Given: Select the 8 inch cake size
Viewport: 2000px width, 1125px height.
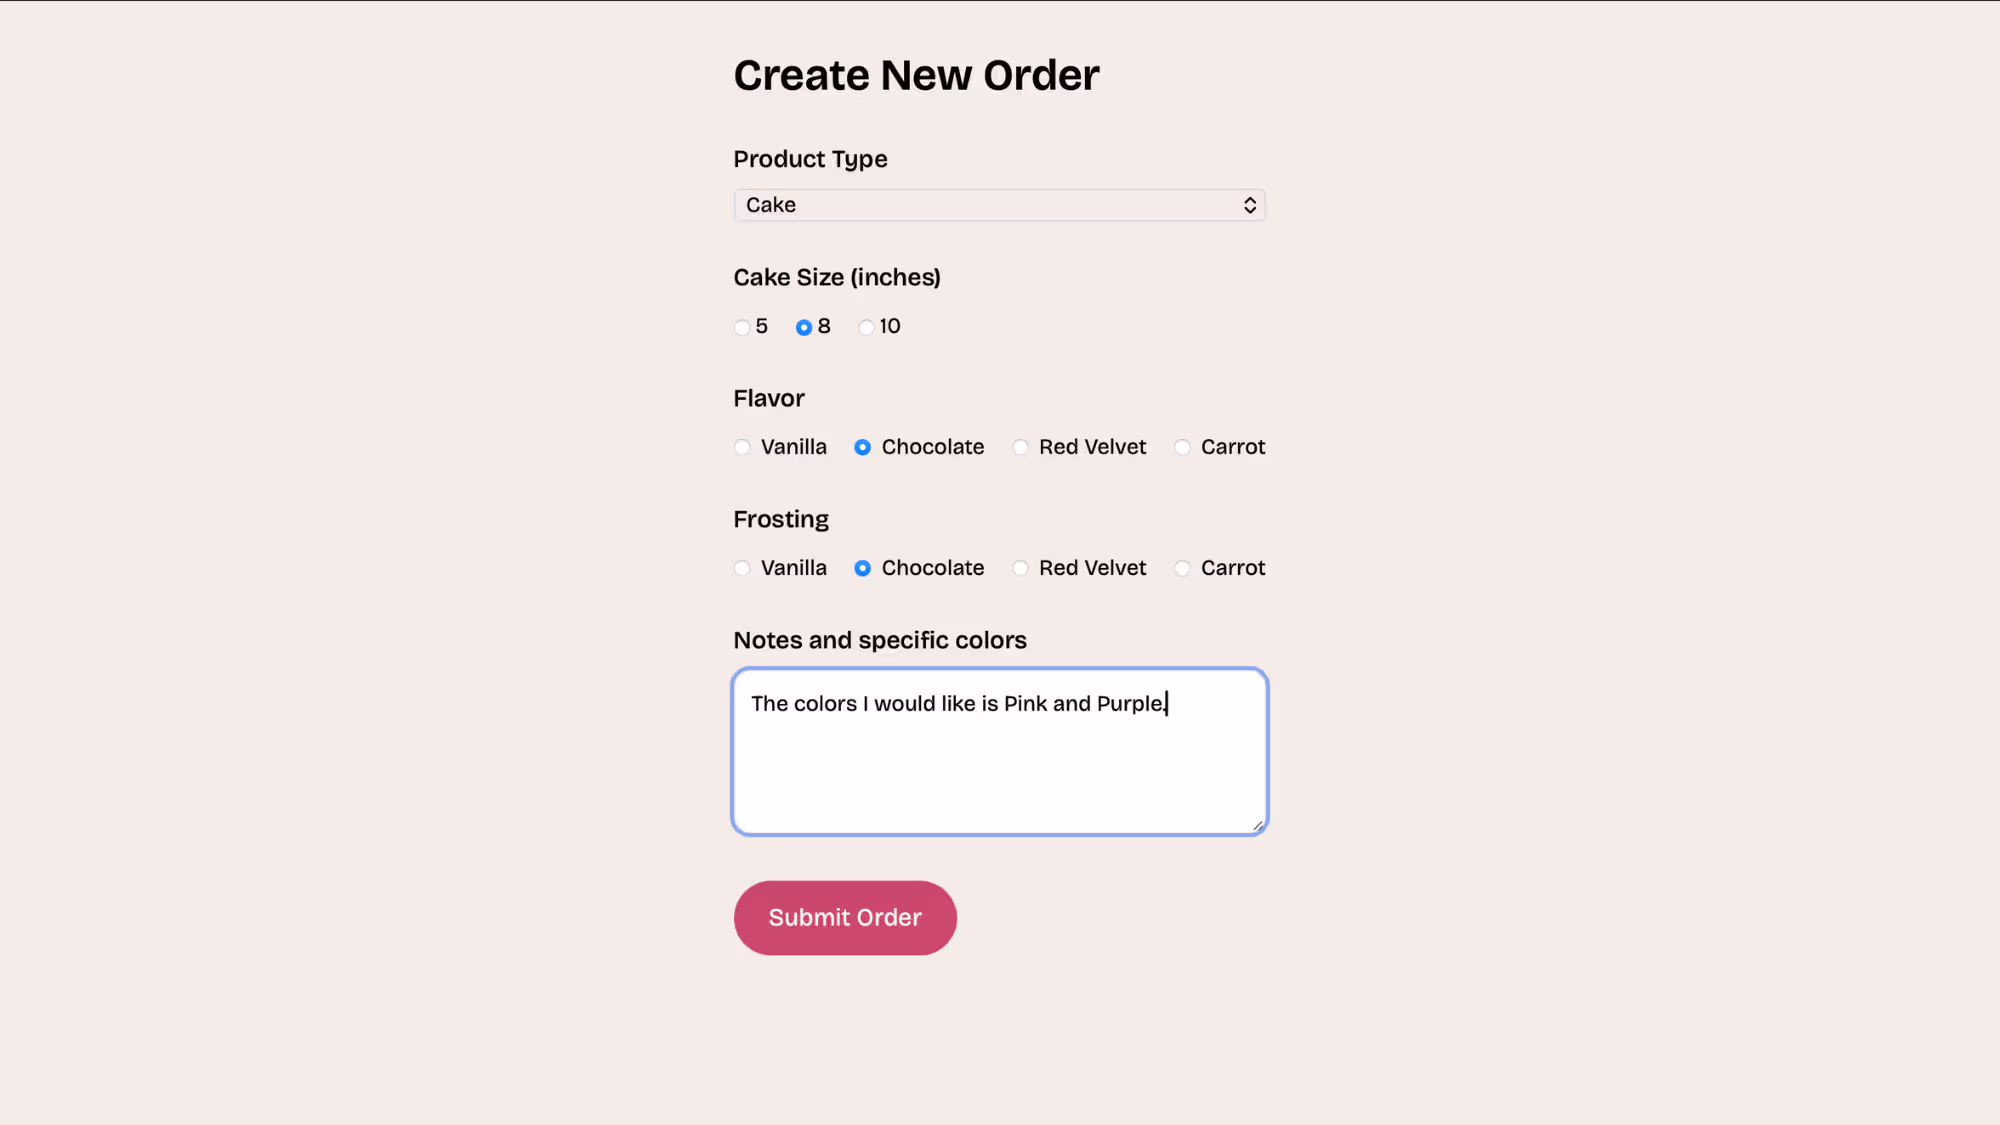Looking at the screenshot, I should [804, 327].
